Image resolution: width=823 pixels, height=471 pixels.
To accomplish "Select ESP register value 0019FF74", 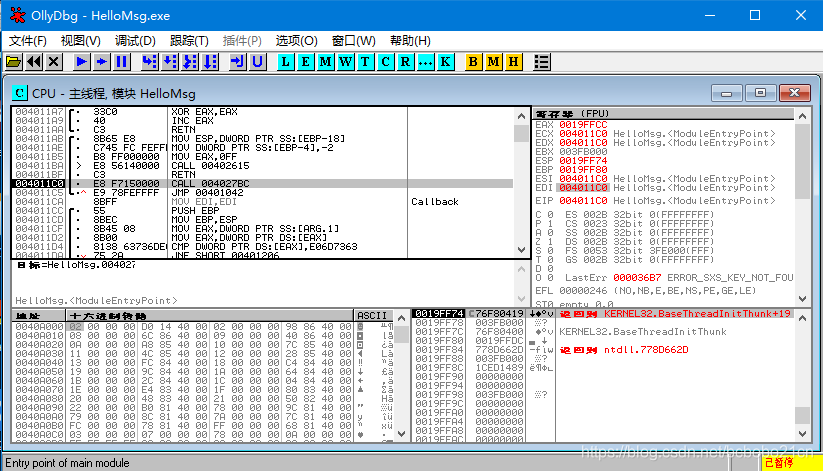I will click(x=583, y=161).
